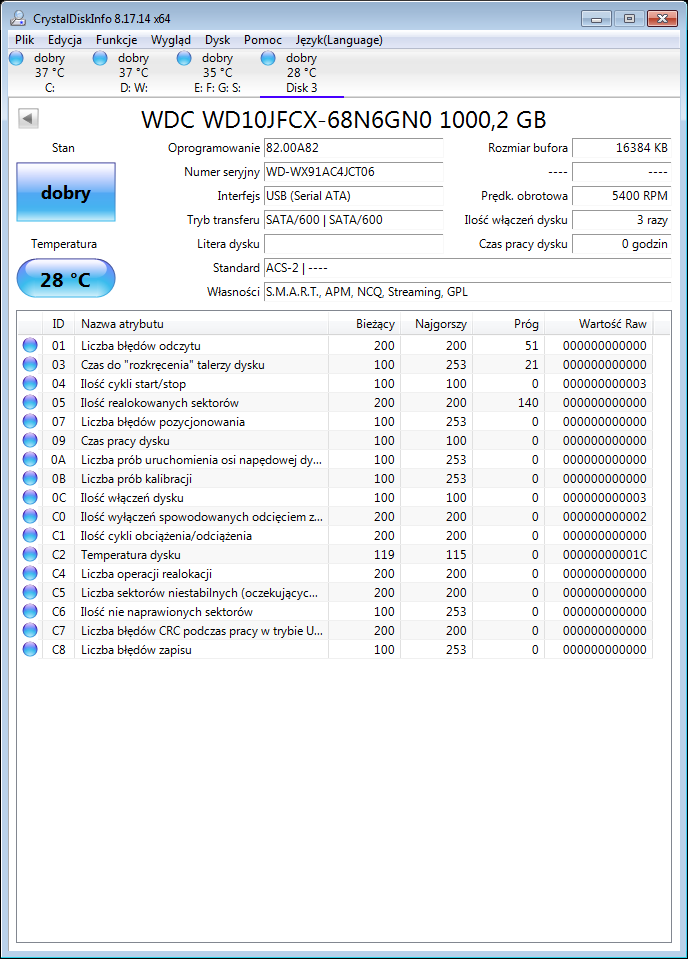Click status orb for attribute 03

pos(30,364)
